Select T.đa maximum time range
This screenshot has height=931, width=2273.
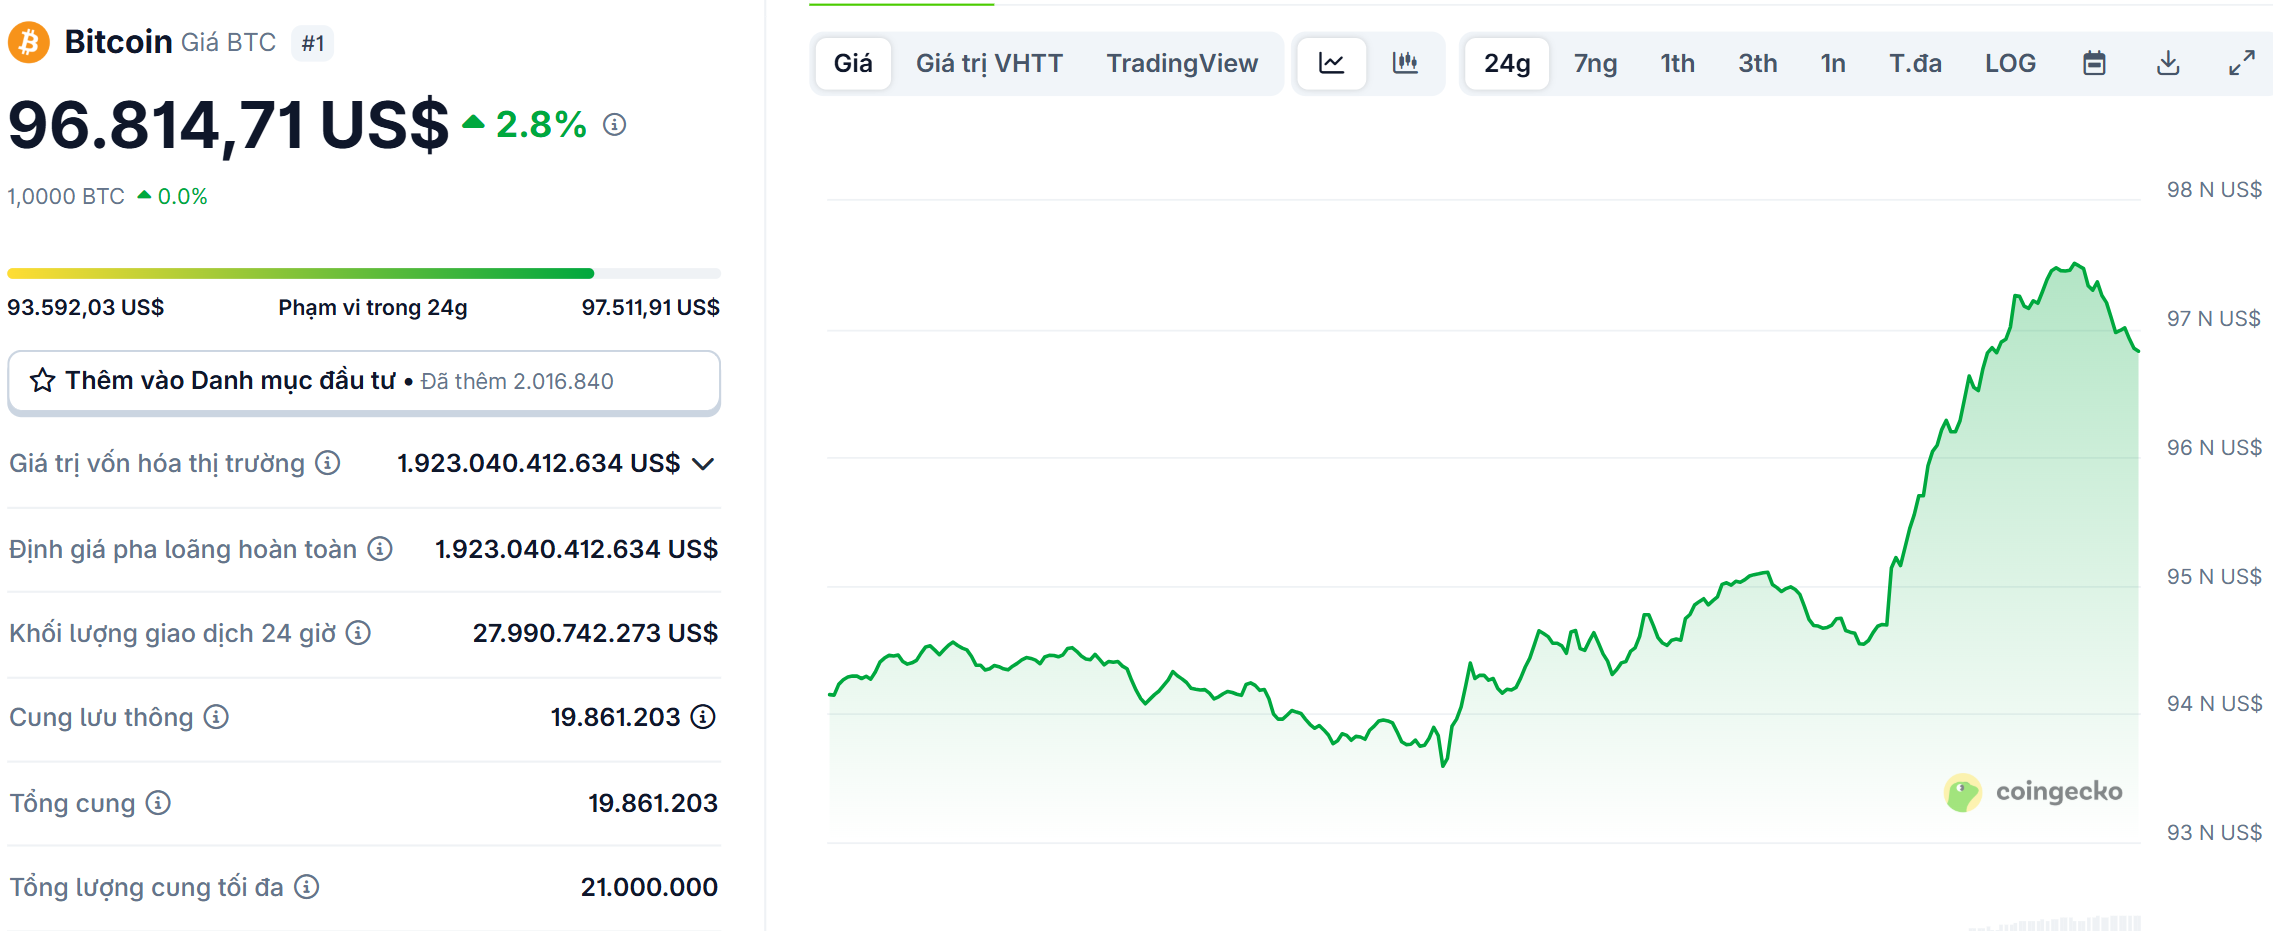[x=1915, y=63]
